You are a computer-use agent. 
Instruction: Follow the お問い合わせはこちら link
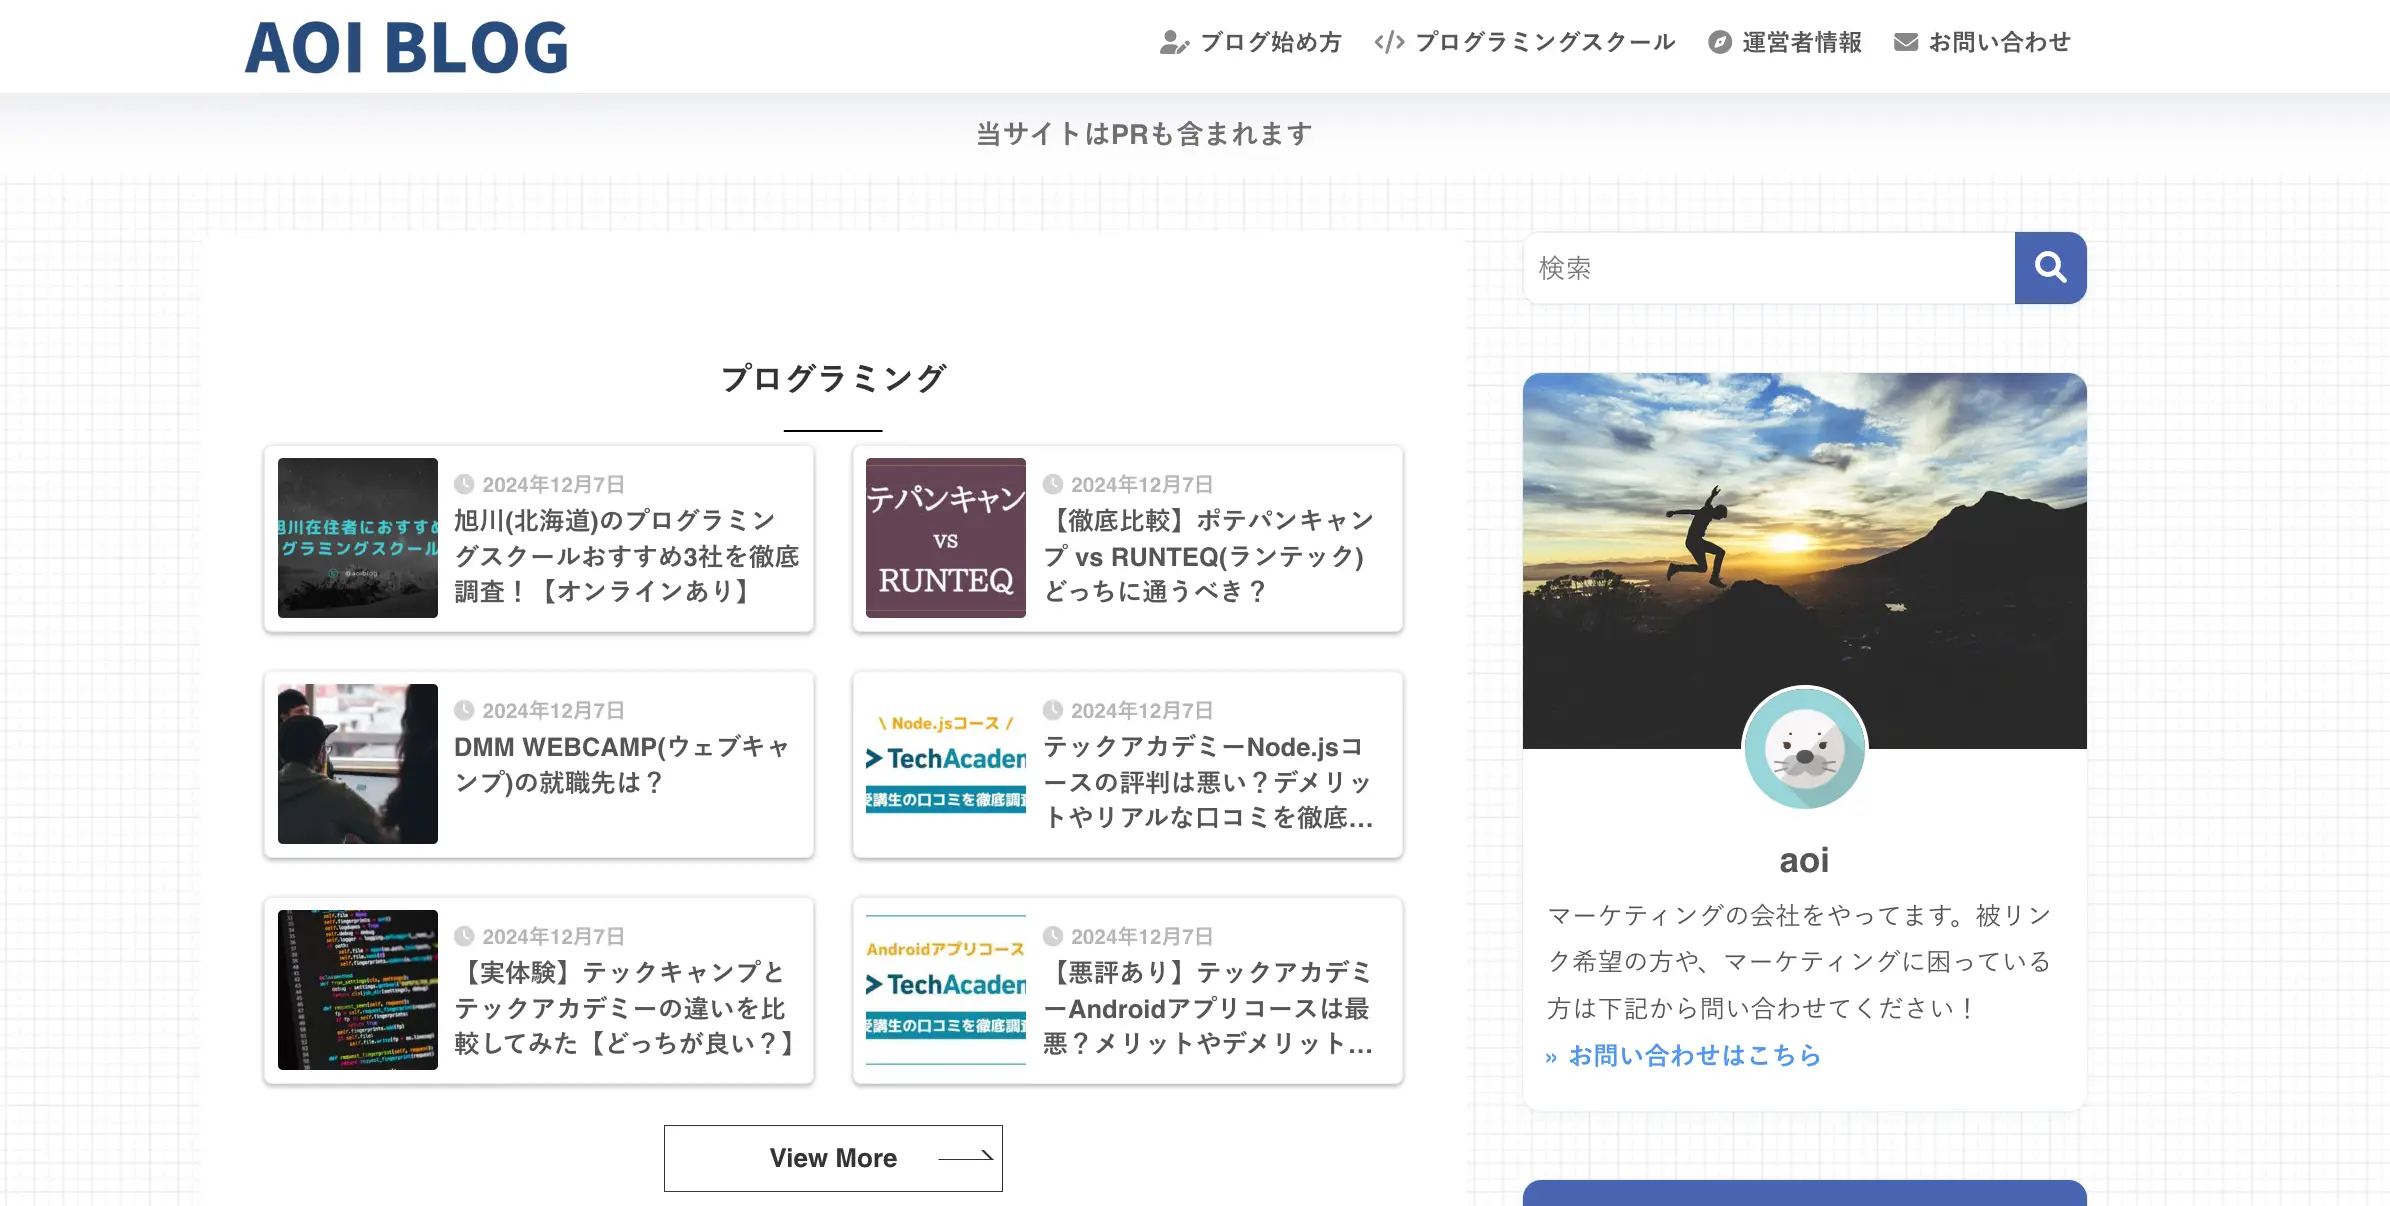tap(1694, 1055)
